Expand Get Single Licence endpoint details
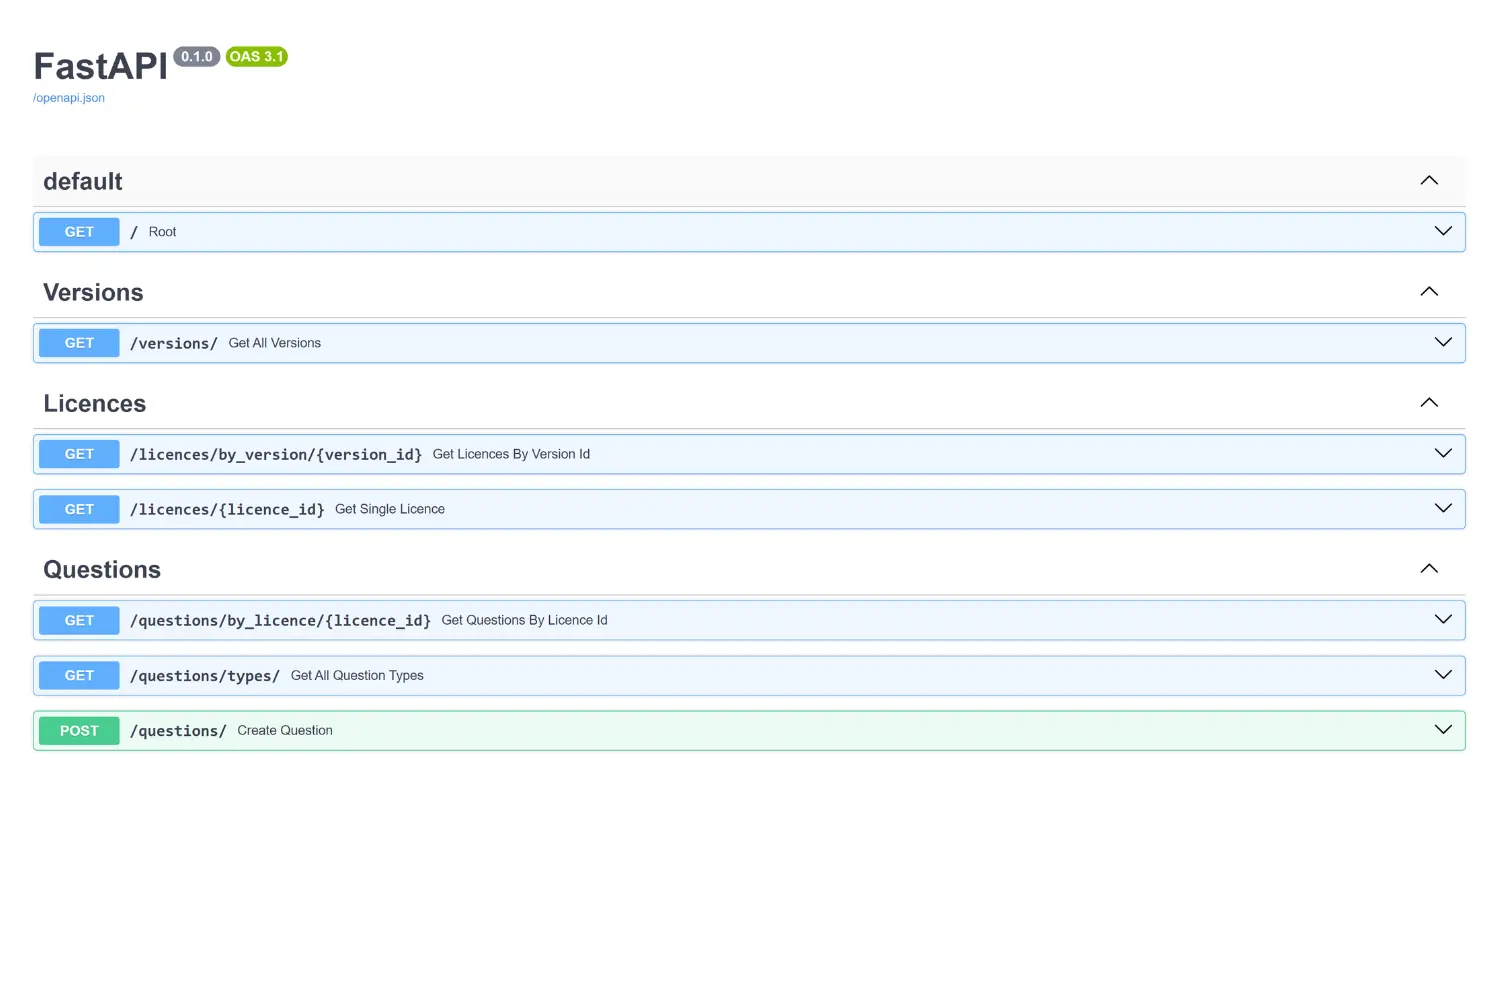 (x=1443, y=508)
